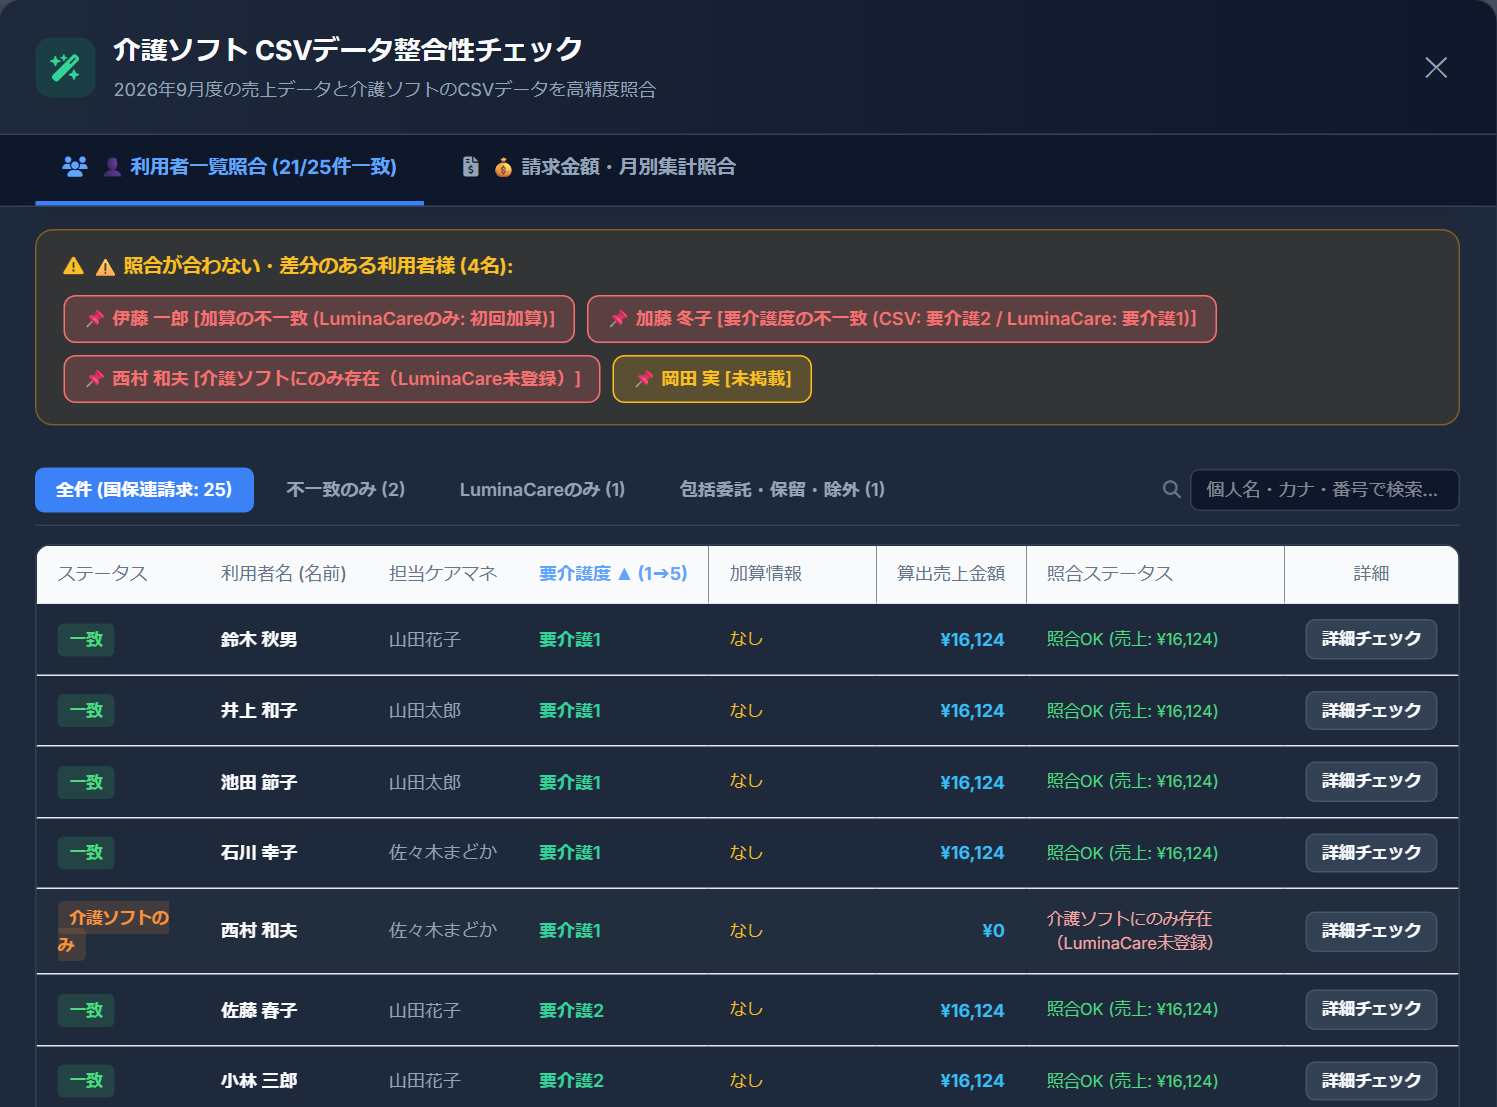Viewport: 1497px width, 1107px height.
Task: Click the warning triangle icon in alert banner
Action: [x=73, y=266]
